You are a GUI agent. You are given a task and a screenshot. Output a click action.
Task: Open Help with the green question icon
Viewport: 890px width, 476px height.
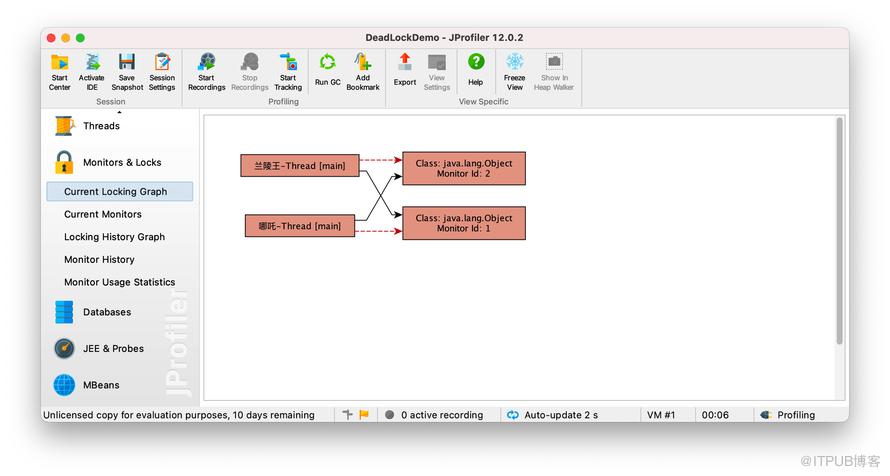[x=476, y=62]
